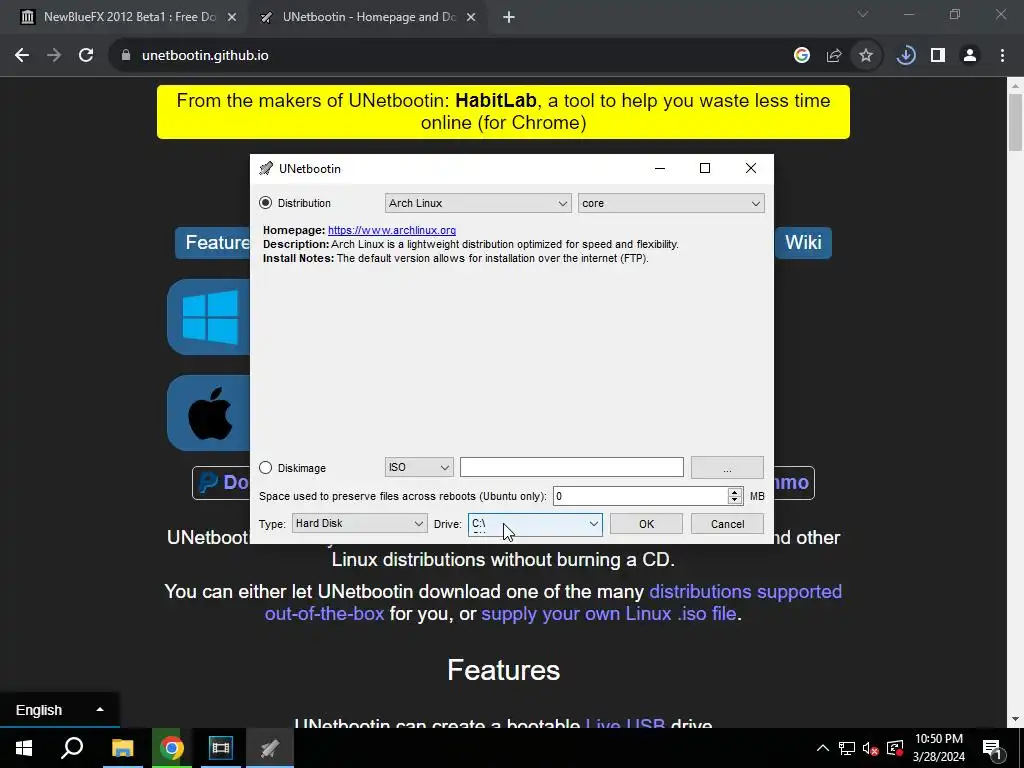Viewport: 1024px width, 768px height.
Task: Open the Windows Start menu
Action: click(x=24, y=748)
